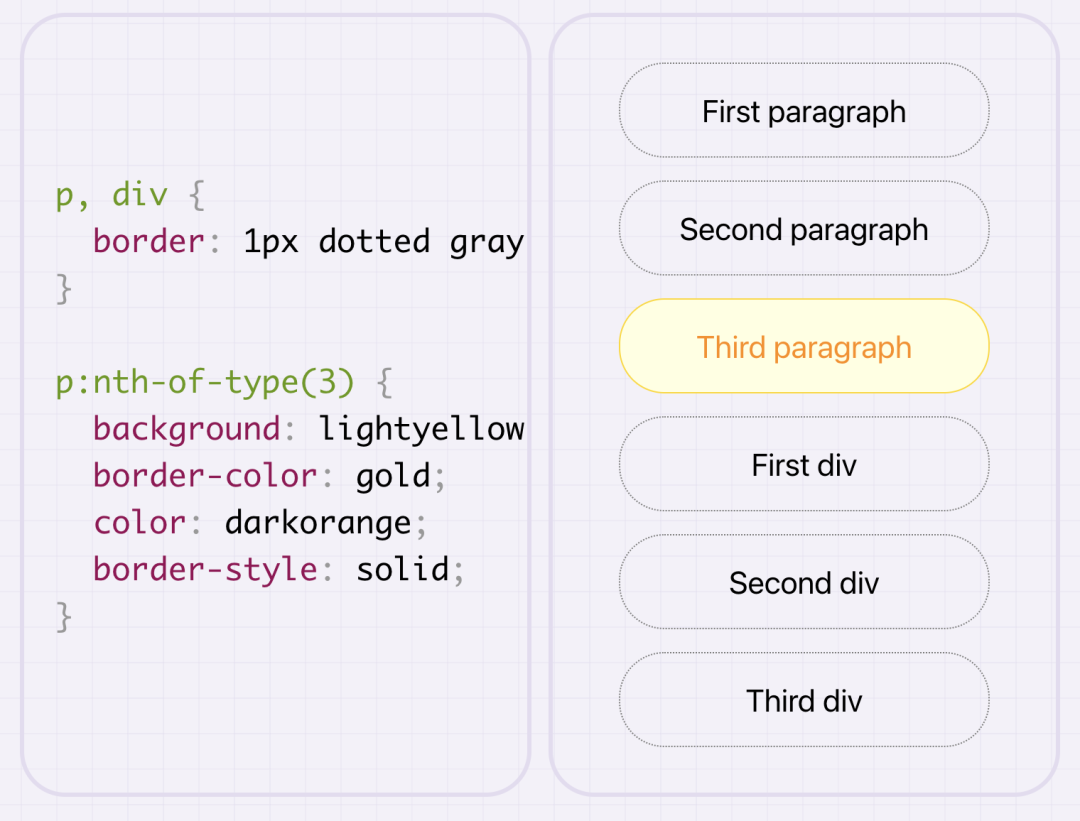Select the First div box
This screenshot has width=1080, height=821.
pyautogui.click(x=804, y=464)
